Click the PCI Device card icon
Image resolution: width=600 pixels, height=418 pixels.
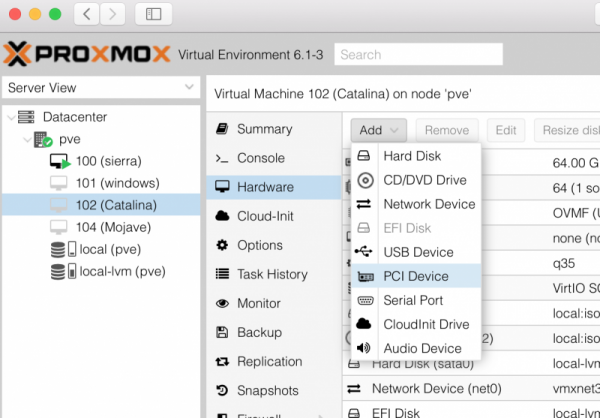click(365, 276)
